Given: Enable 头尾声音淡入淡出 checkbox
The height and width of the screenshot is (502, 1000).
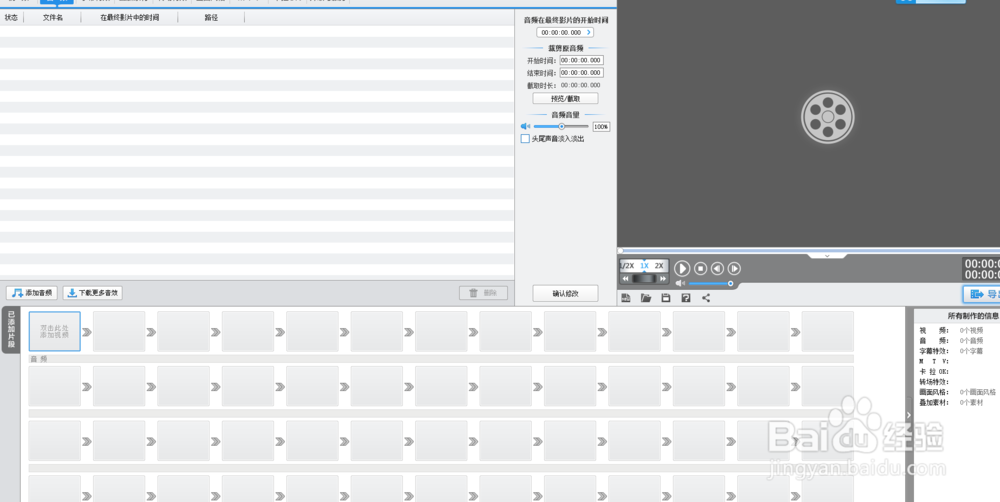Looking at the screenshot, I should coord(525,139).
